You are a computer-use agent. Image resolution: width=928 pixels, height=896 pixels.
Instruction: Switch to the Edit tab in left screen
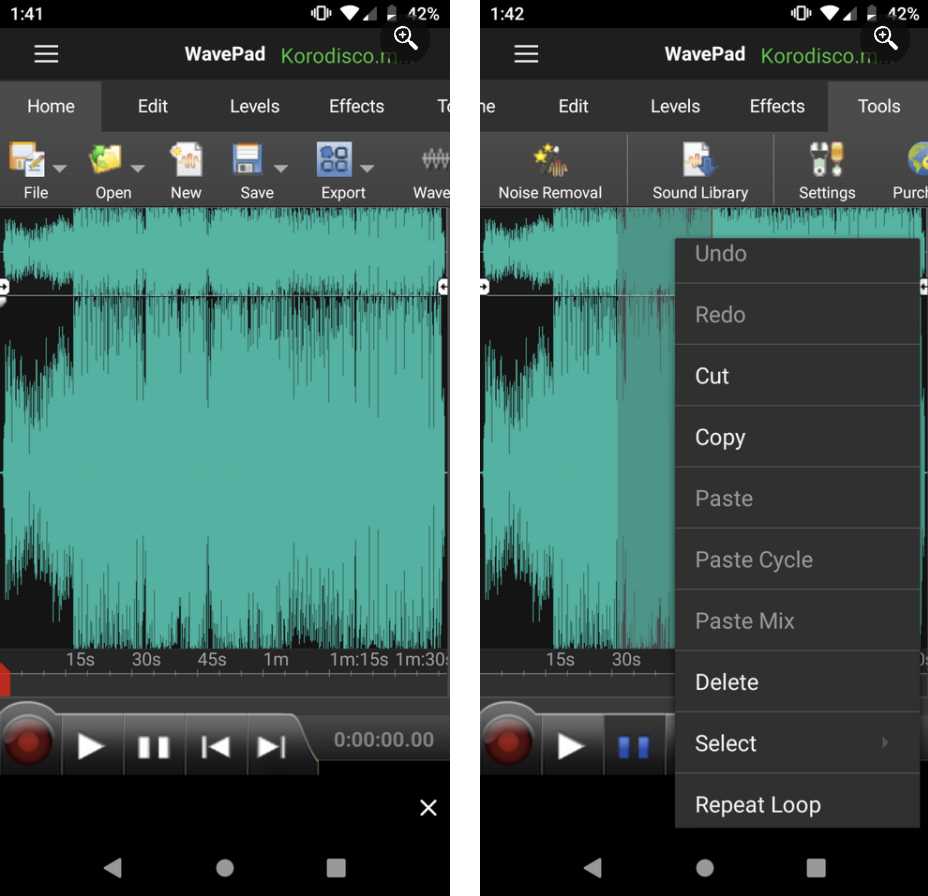coord(153,106)
